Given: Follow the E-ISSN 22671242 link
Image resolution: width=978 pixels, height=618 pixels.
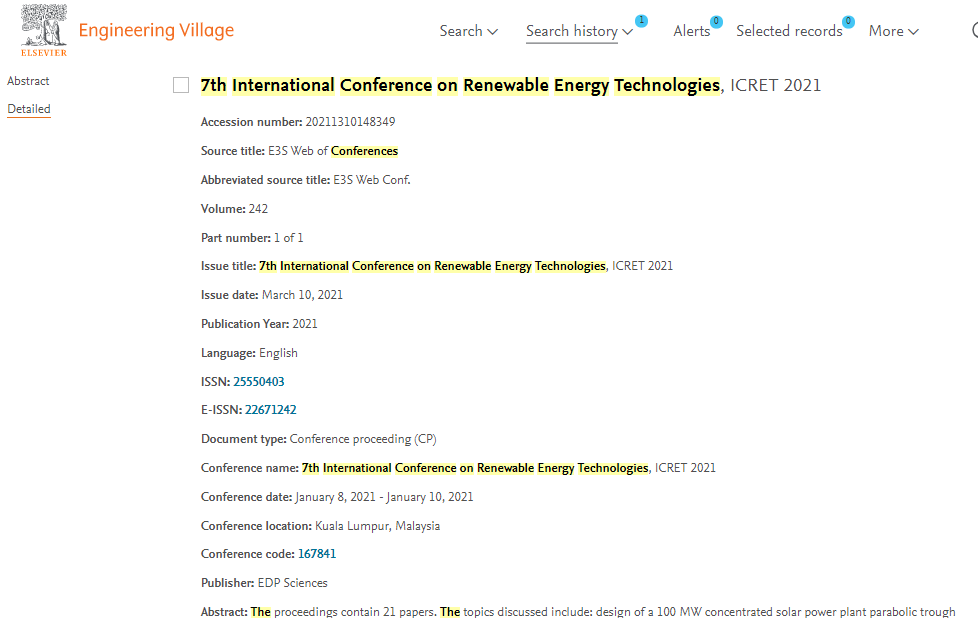Looking at the screenshot, I should pyautogui.click(x=271, y=409).
